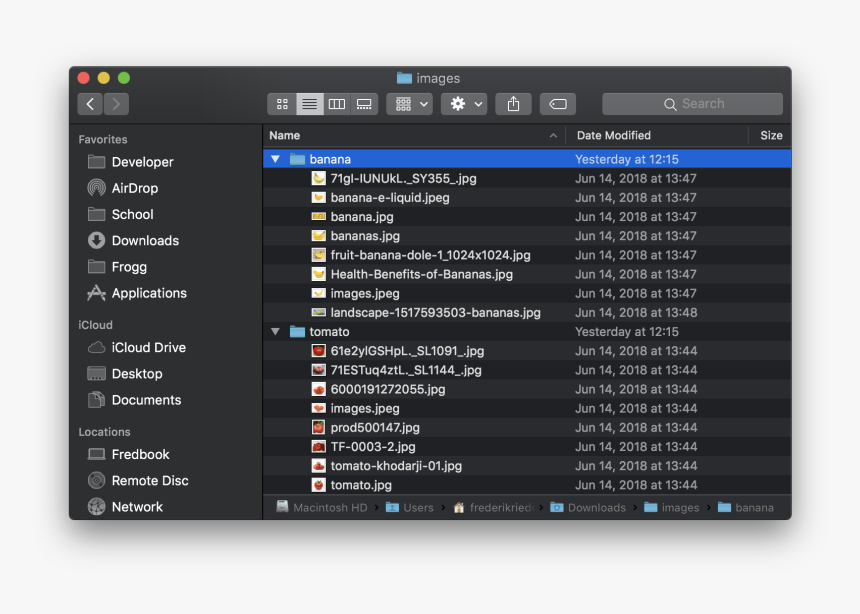Select tomato-khodarji-01.jpg in the list
The image size is (860, 614).
pyautogui.click(x=396, y=466)
